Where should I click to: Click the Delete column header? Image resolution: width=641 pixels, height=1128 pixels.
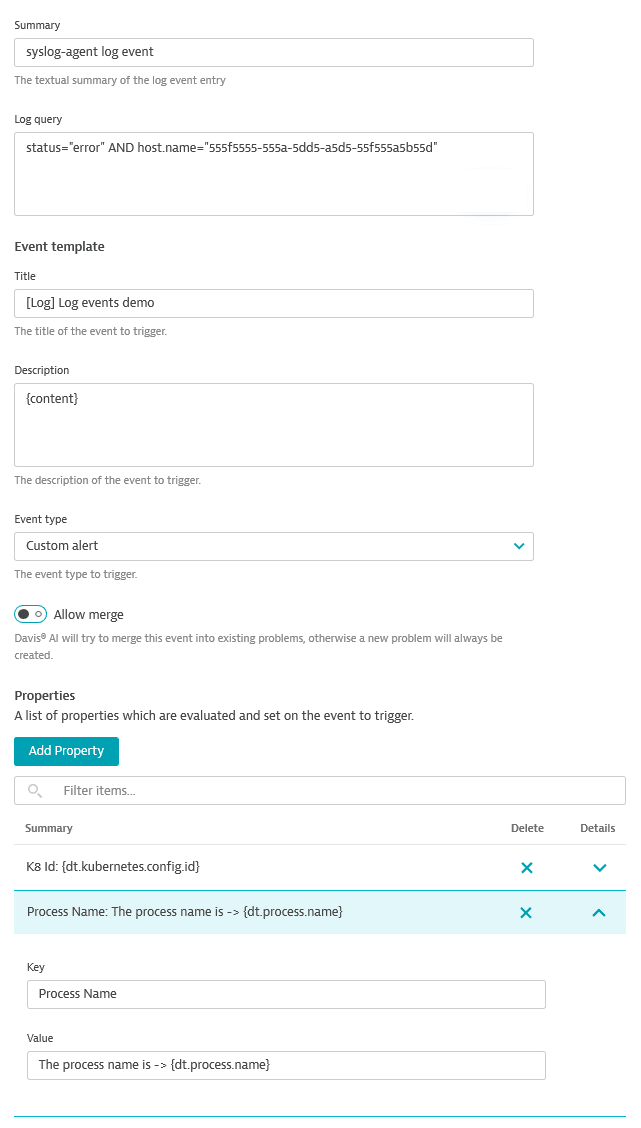pyautogui.click(x=527, y=828)
